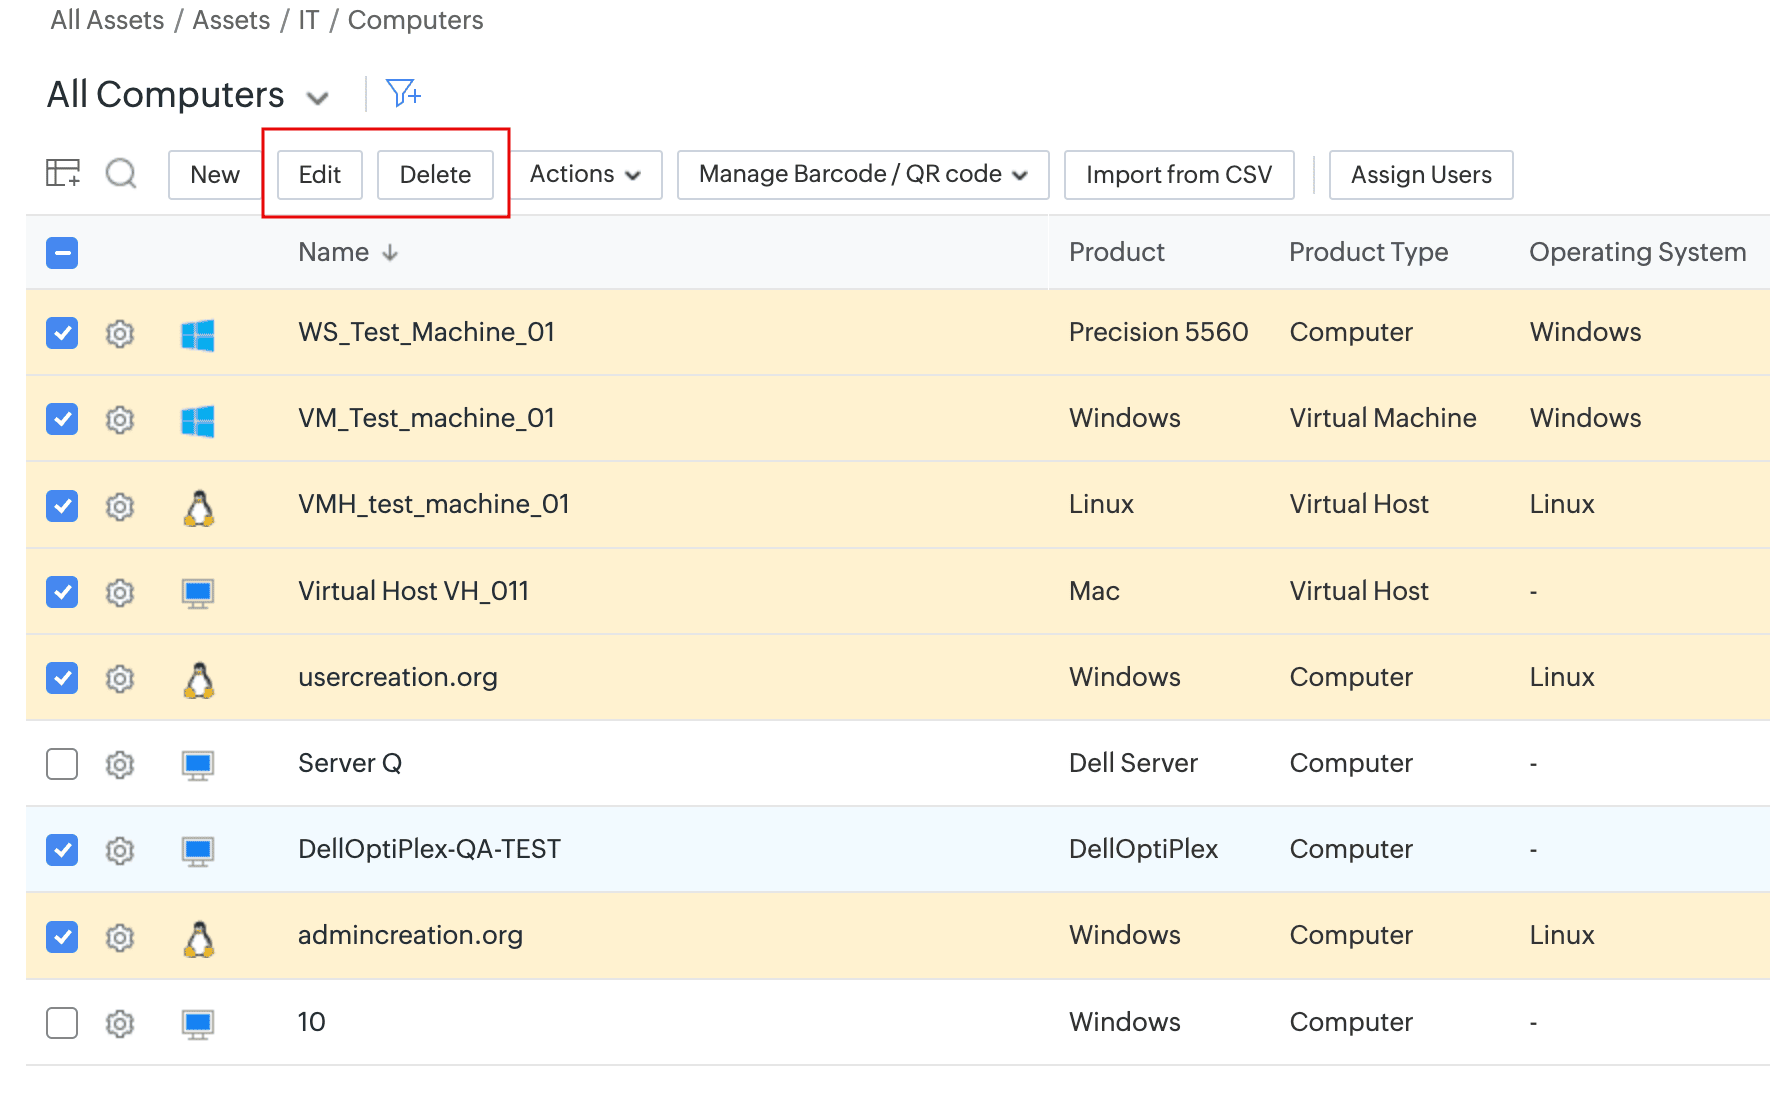Viewport: 1770px width, 1098px height.
Task: Go to IT in breadcrumb
Action: coord(308,20)
